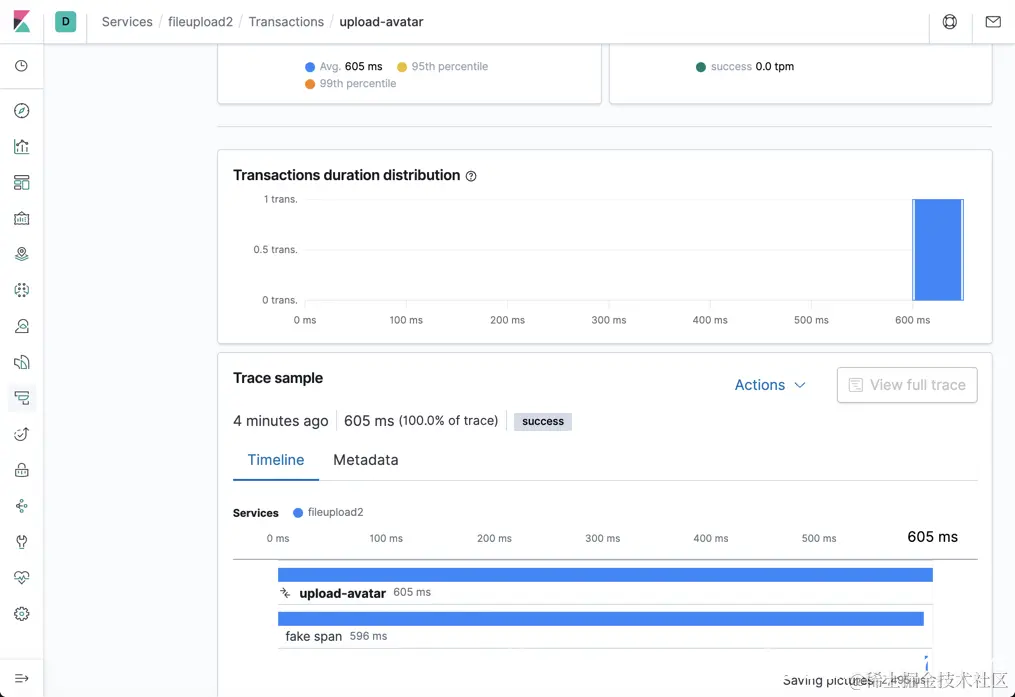Open APM from the sidebar
This screenshot has width=1015, height=697.
point(21,398)
